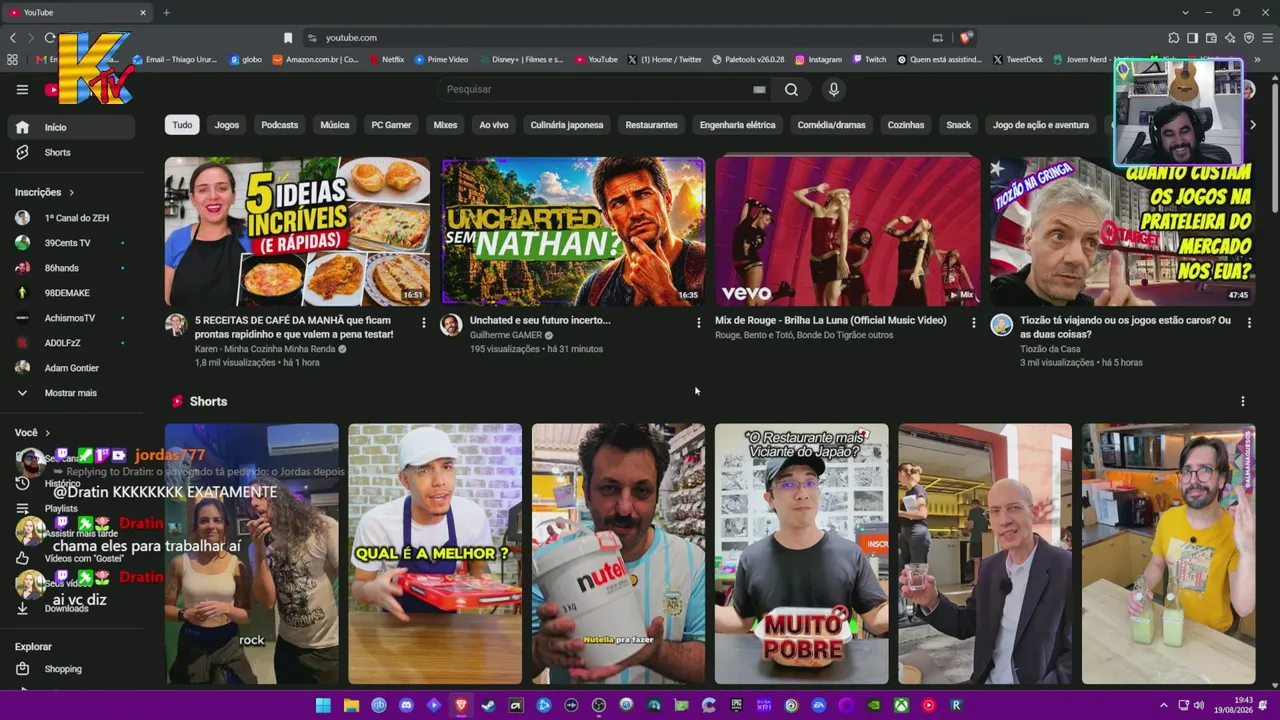Show hidden system tray icons

(1165, 705)
